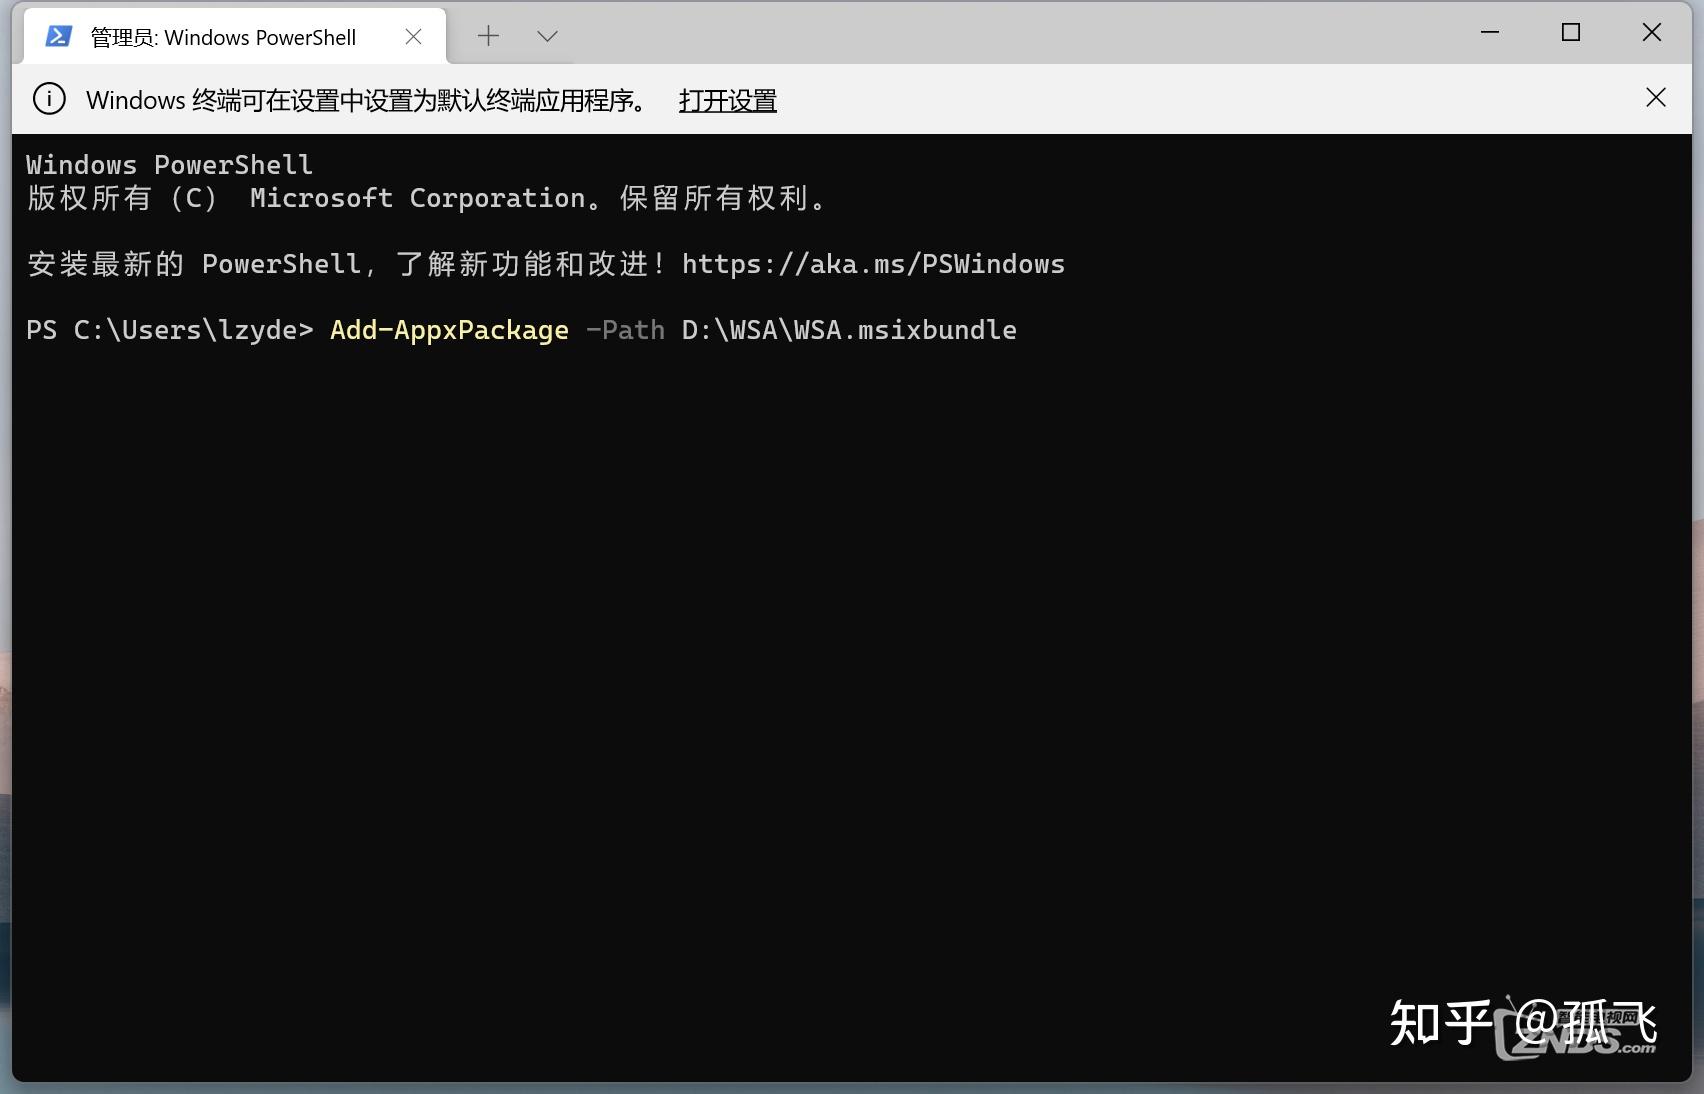This screenshot has height=1094, width=1704.
Task: Open a new terminal tab
Action: [x=488, y=37]
